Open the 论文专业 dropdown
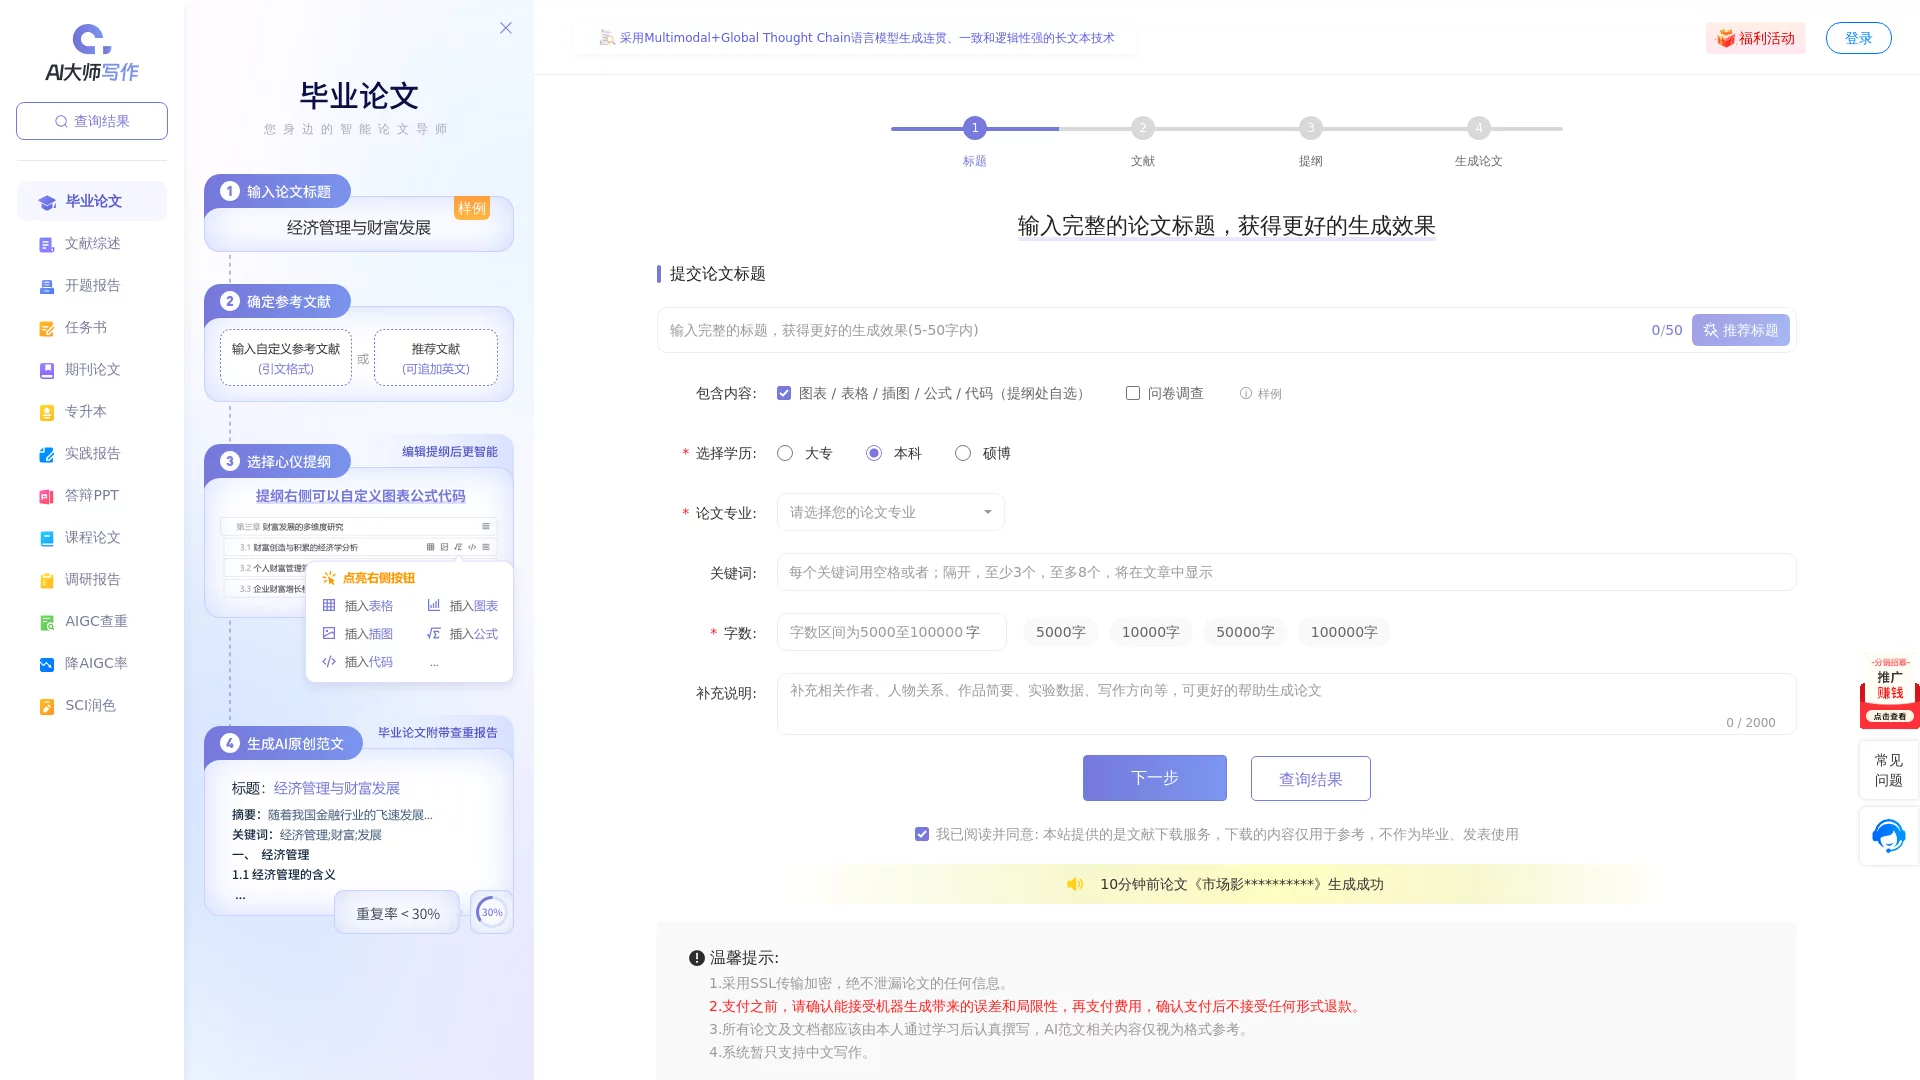 pos(890,512)
